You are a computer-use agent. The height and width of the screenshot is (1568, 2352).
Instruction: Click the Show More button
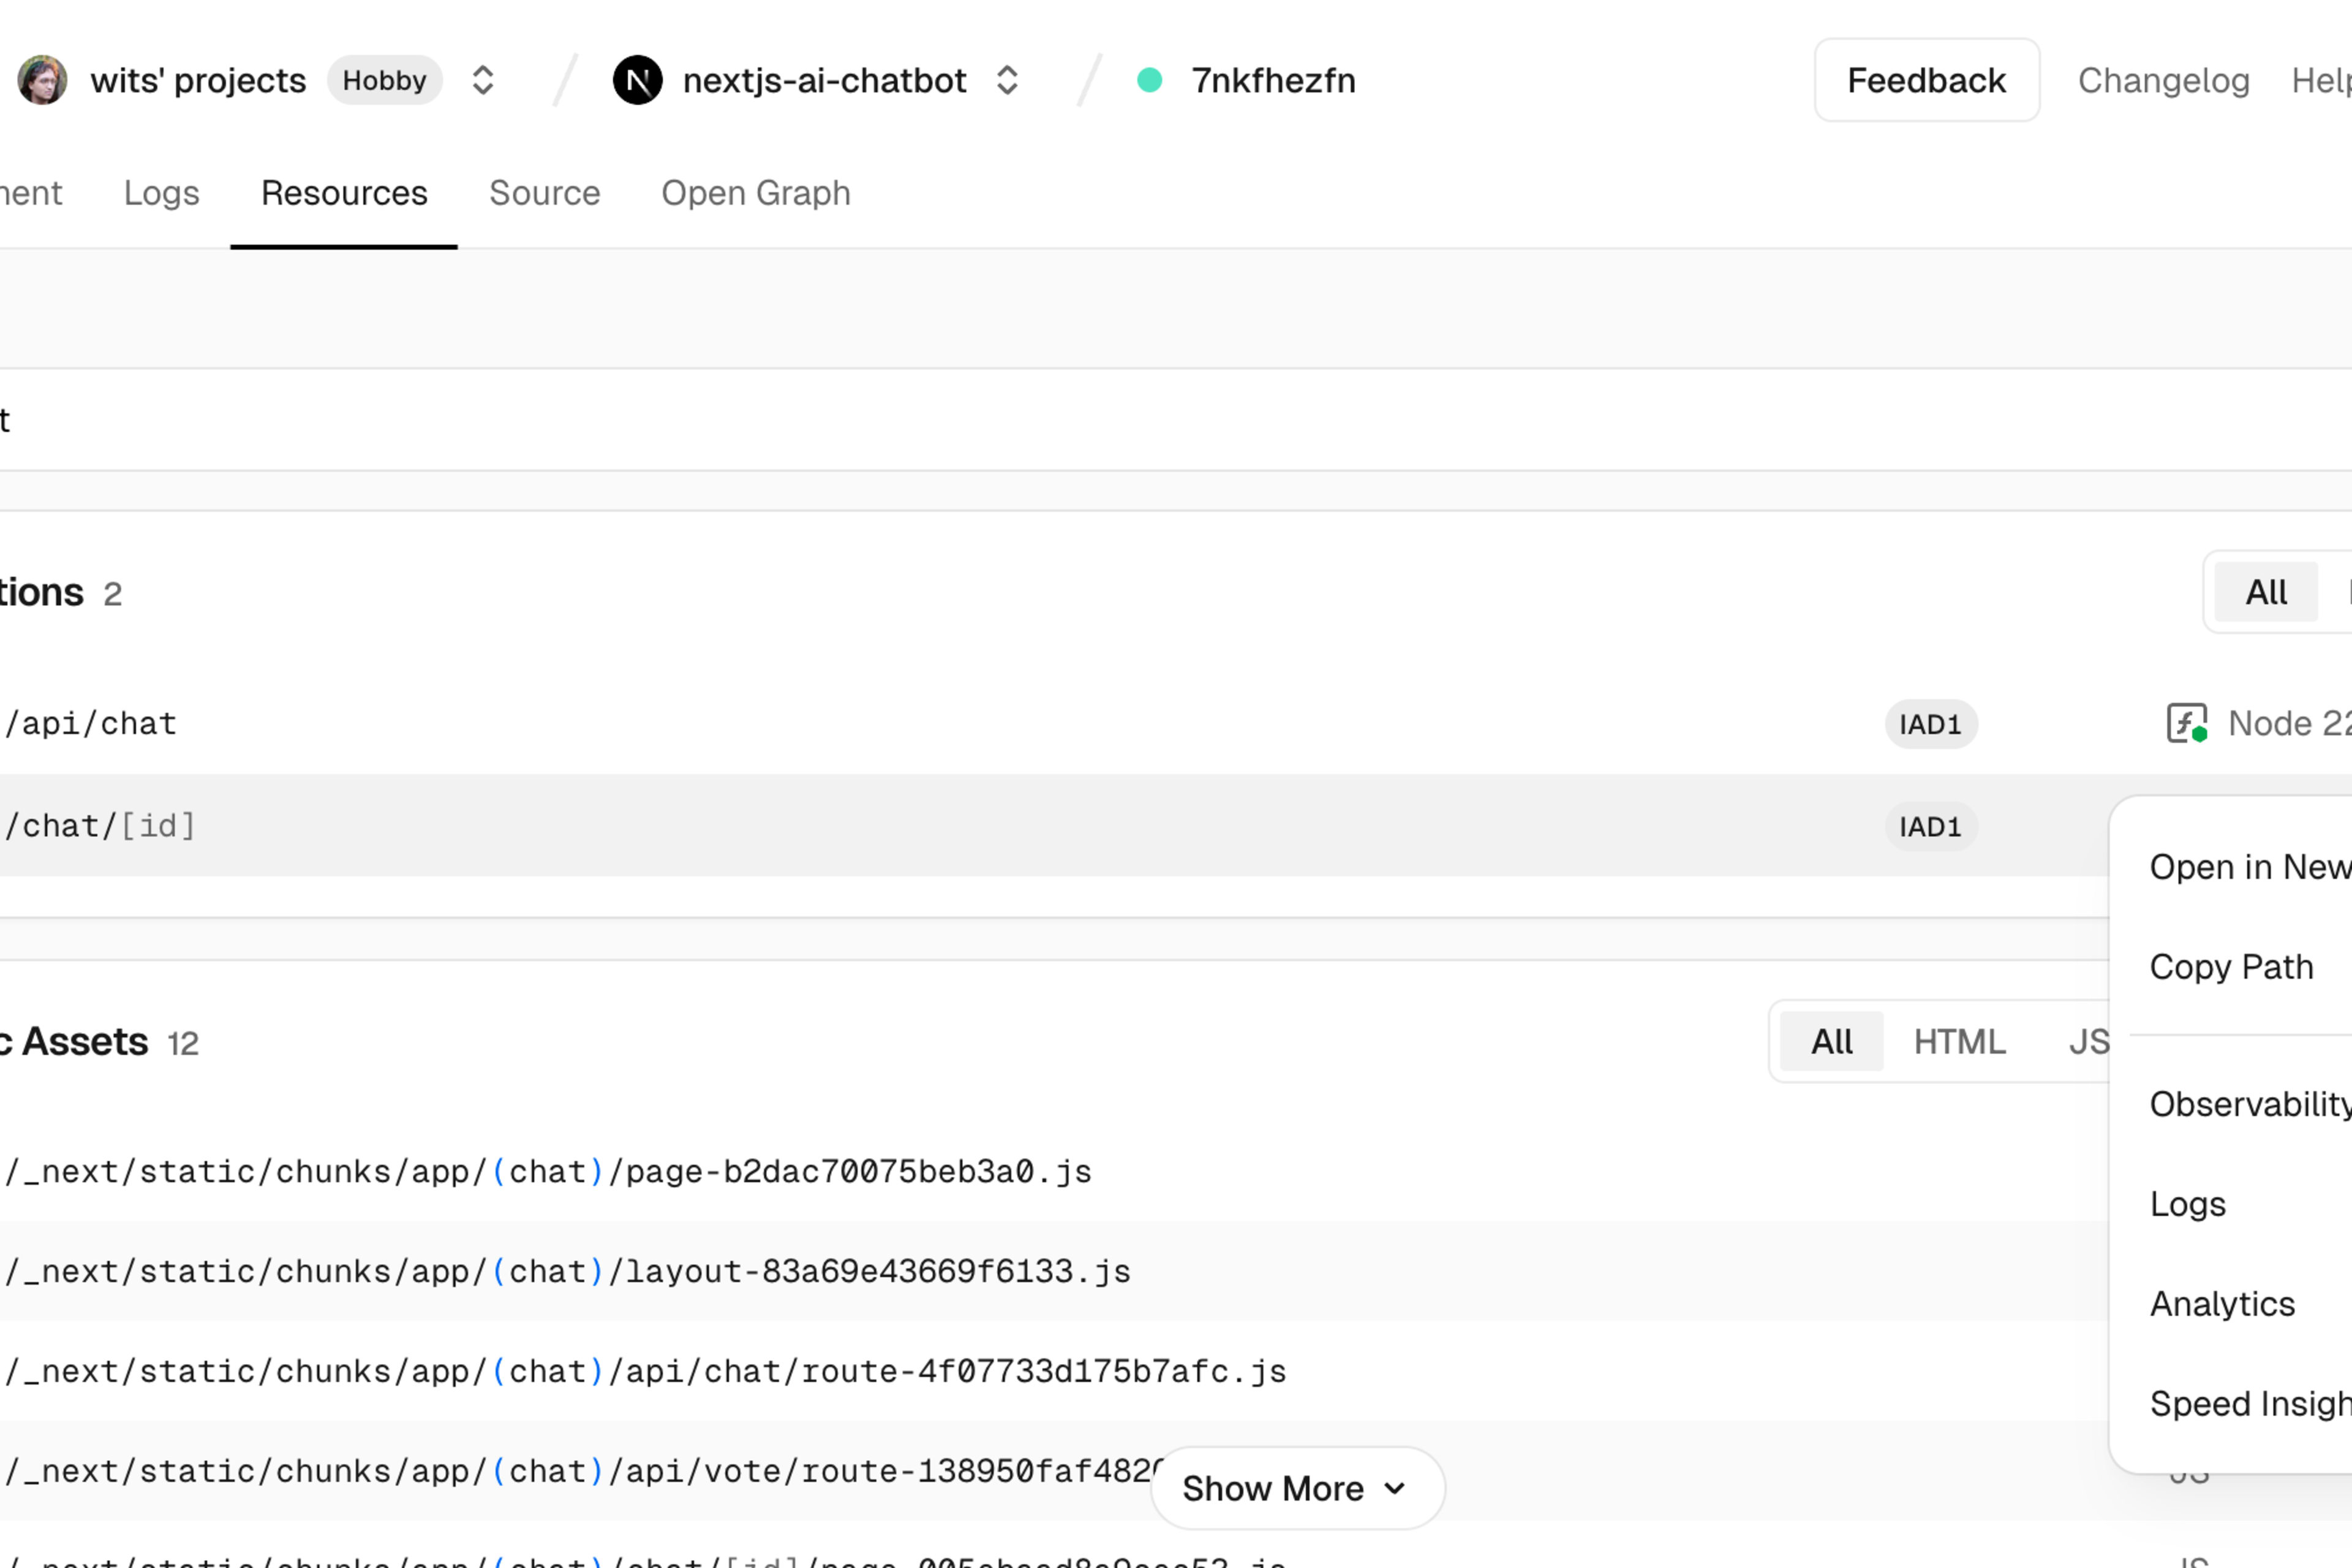pyautogui.click(x=1297, y=1488)
